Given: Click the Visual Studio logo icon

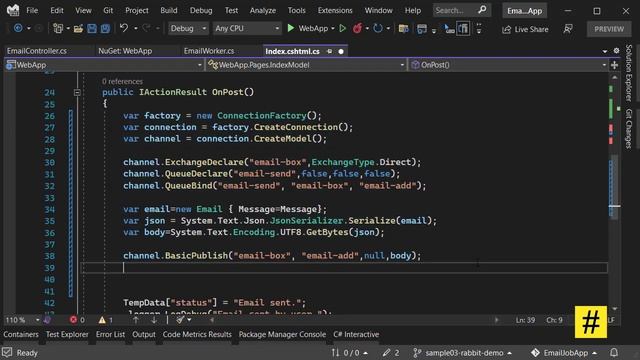Looking at the screenshot, I should point(13,10).
